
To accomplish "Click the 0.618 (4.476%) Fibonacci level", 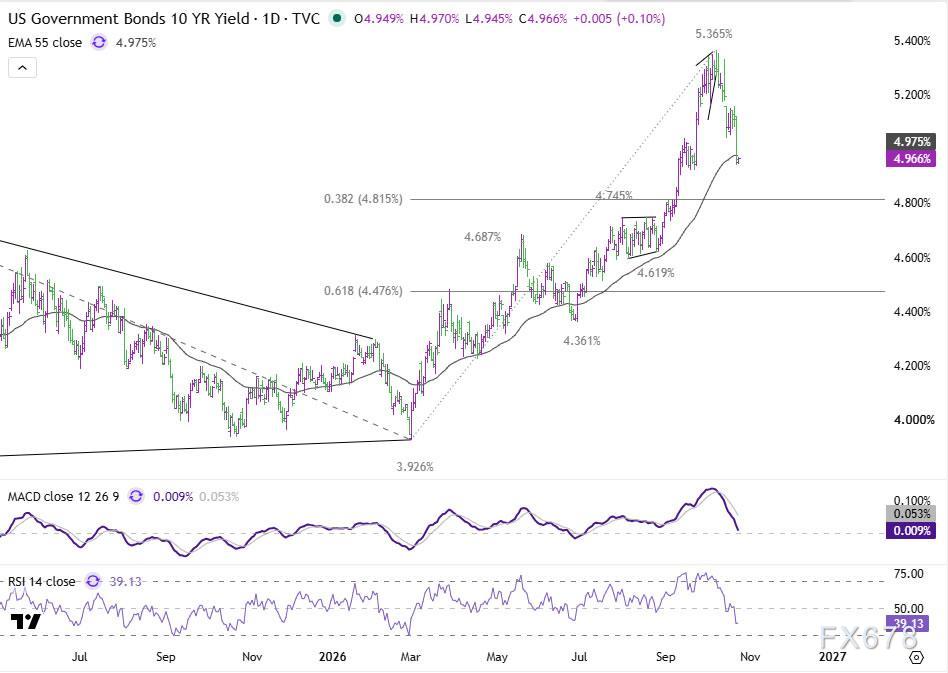I will [x=363, y=291].
